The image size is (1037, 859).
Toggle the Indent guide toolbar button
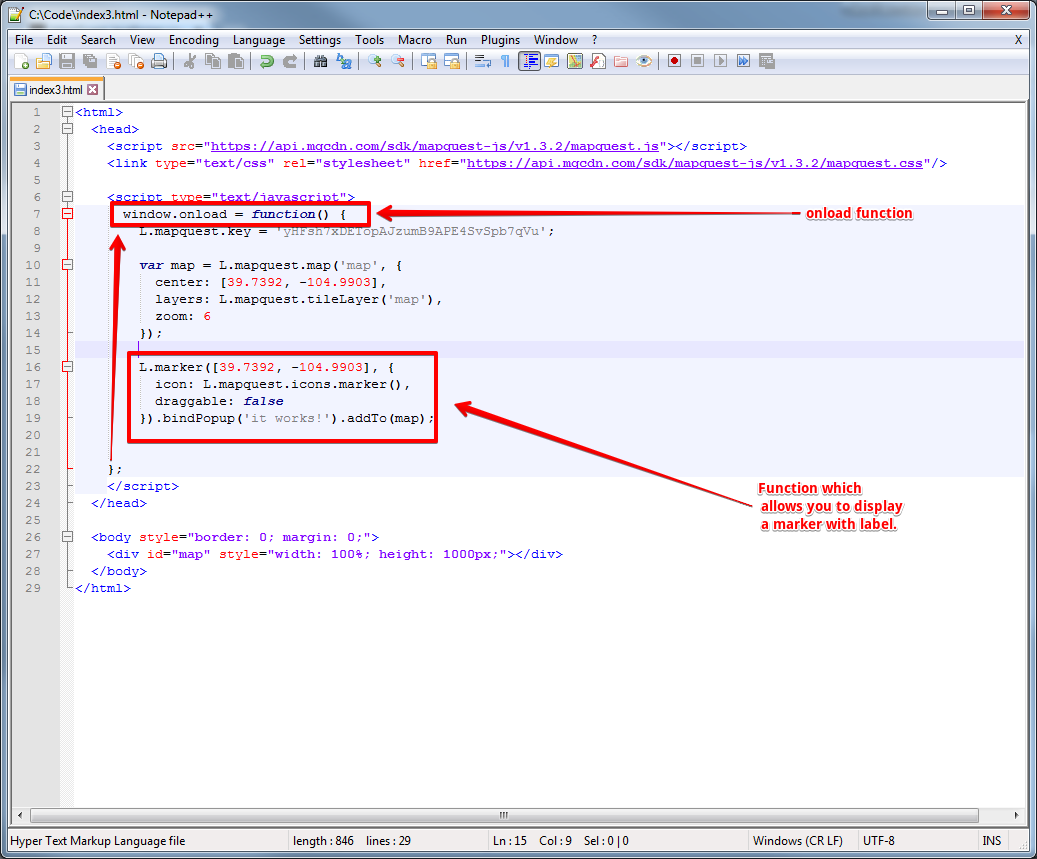point(529,61)
